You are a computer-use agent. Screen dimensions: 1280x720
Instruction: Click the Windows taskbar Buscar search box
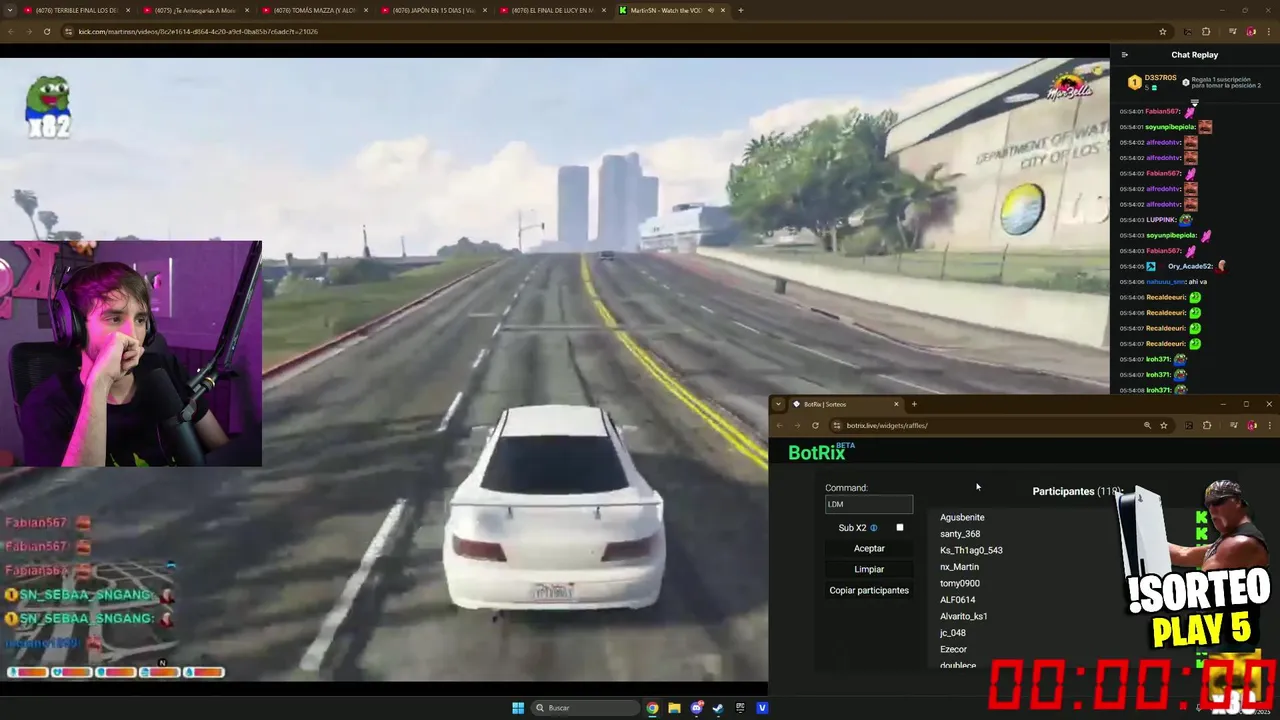586,708
